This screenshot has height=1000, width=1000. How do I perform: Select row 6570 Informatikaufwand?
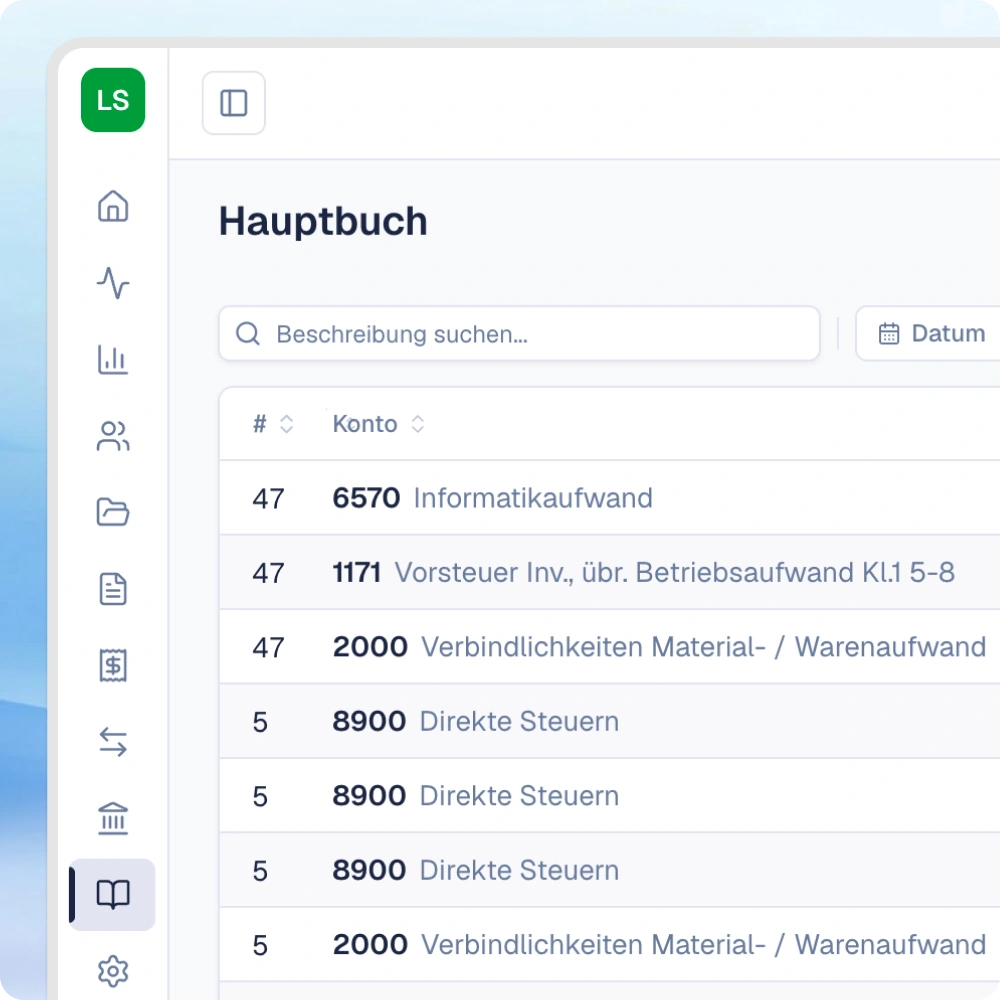pos(610,498)
